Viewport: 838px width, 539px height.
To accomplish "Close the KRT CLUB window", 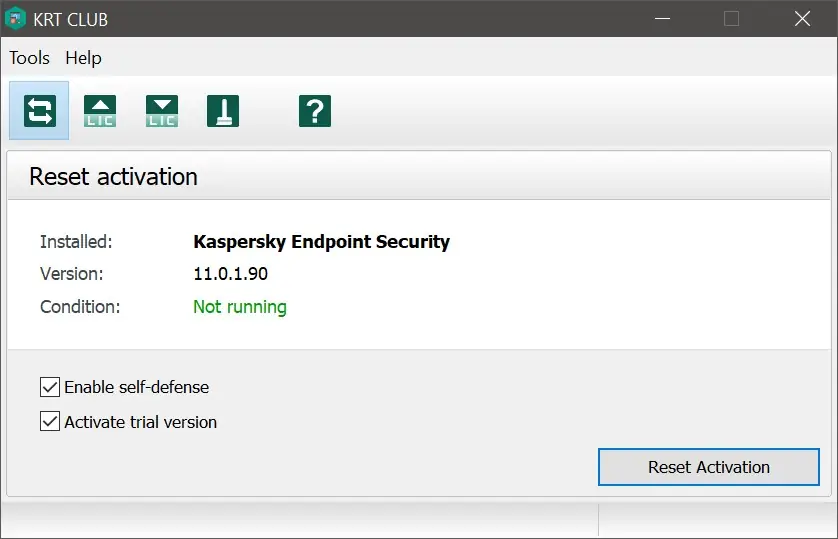I will [802, 19].
